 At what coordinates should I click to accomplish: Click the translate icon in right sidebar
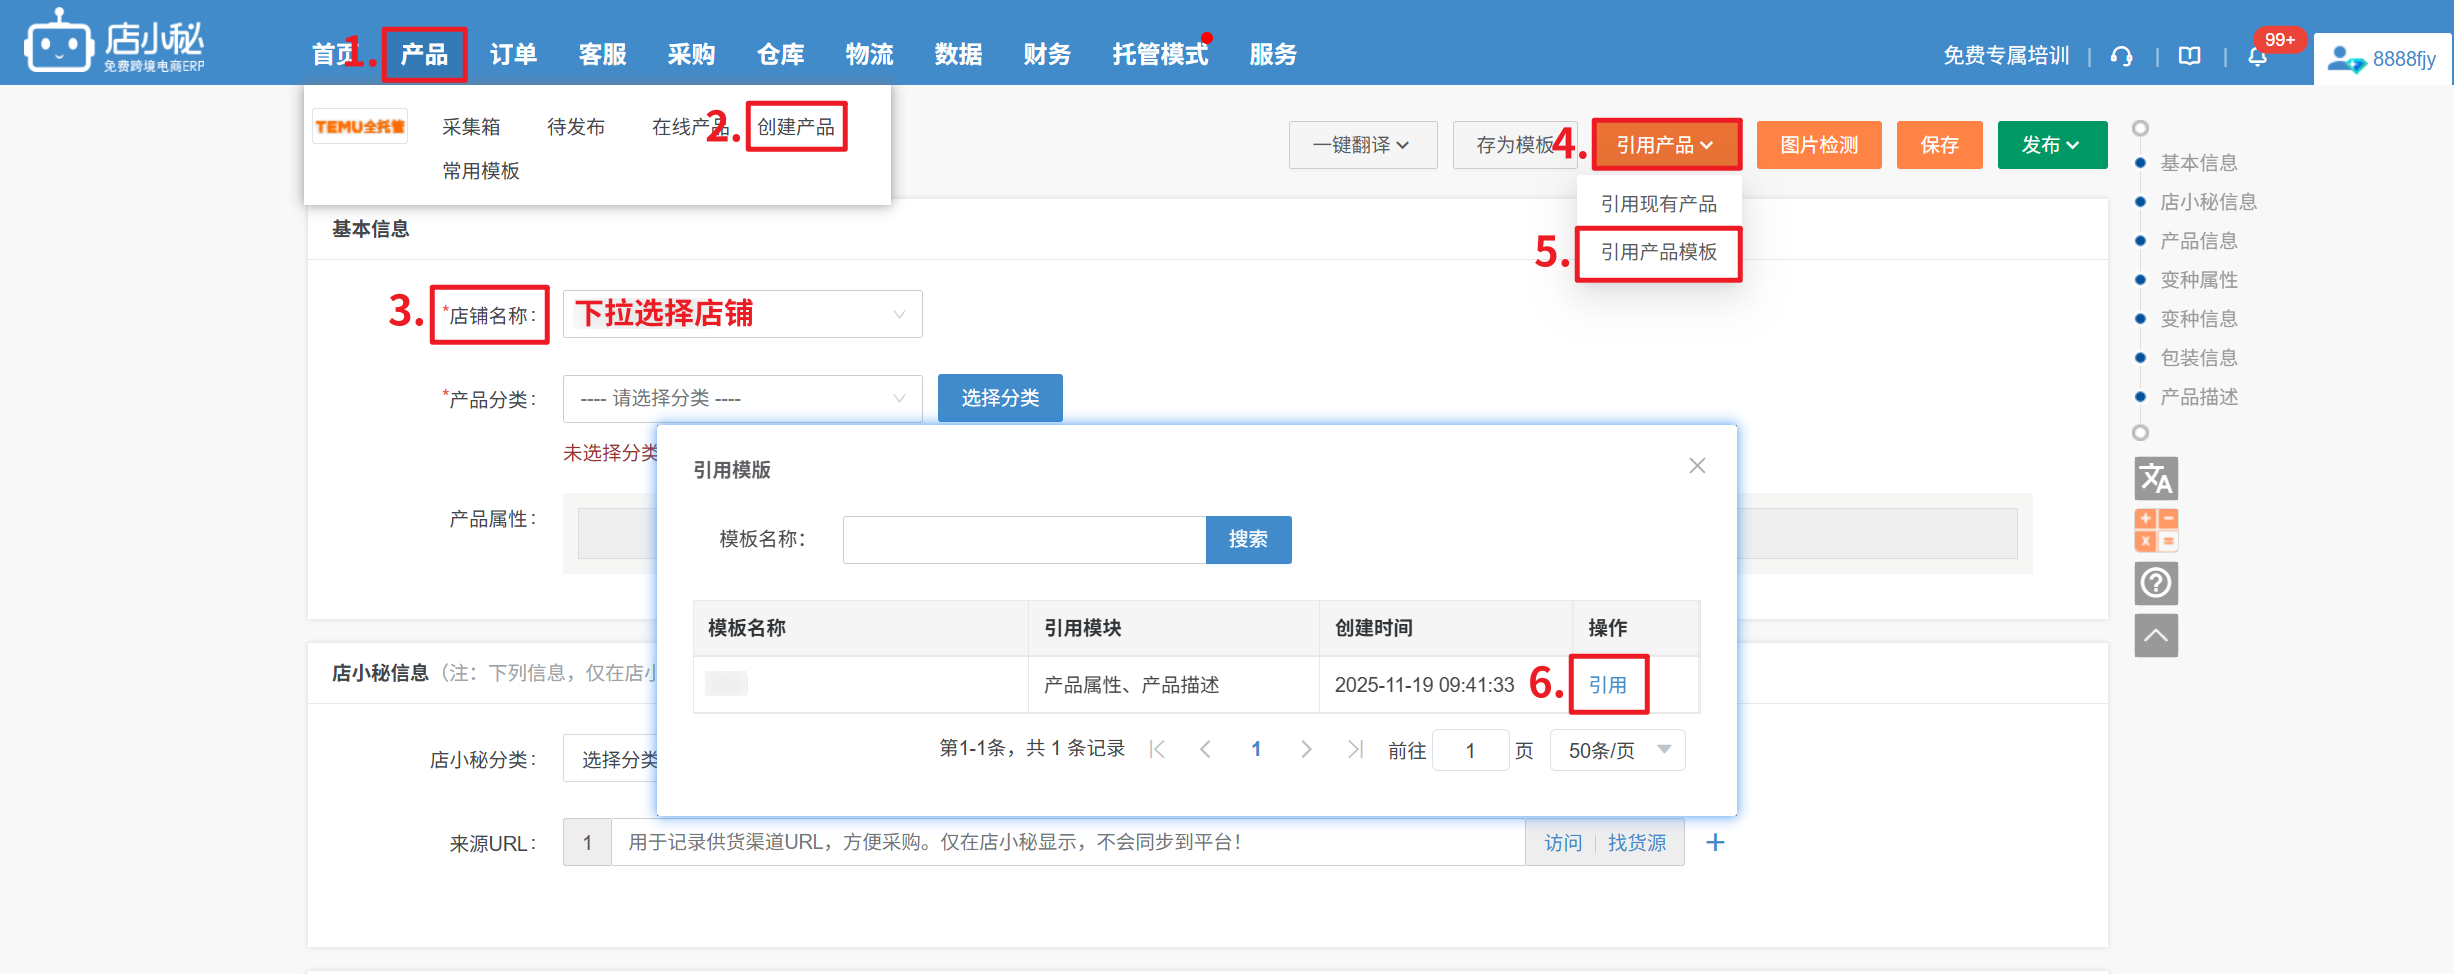pos(2155,479)
